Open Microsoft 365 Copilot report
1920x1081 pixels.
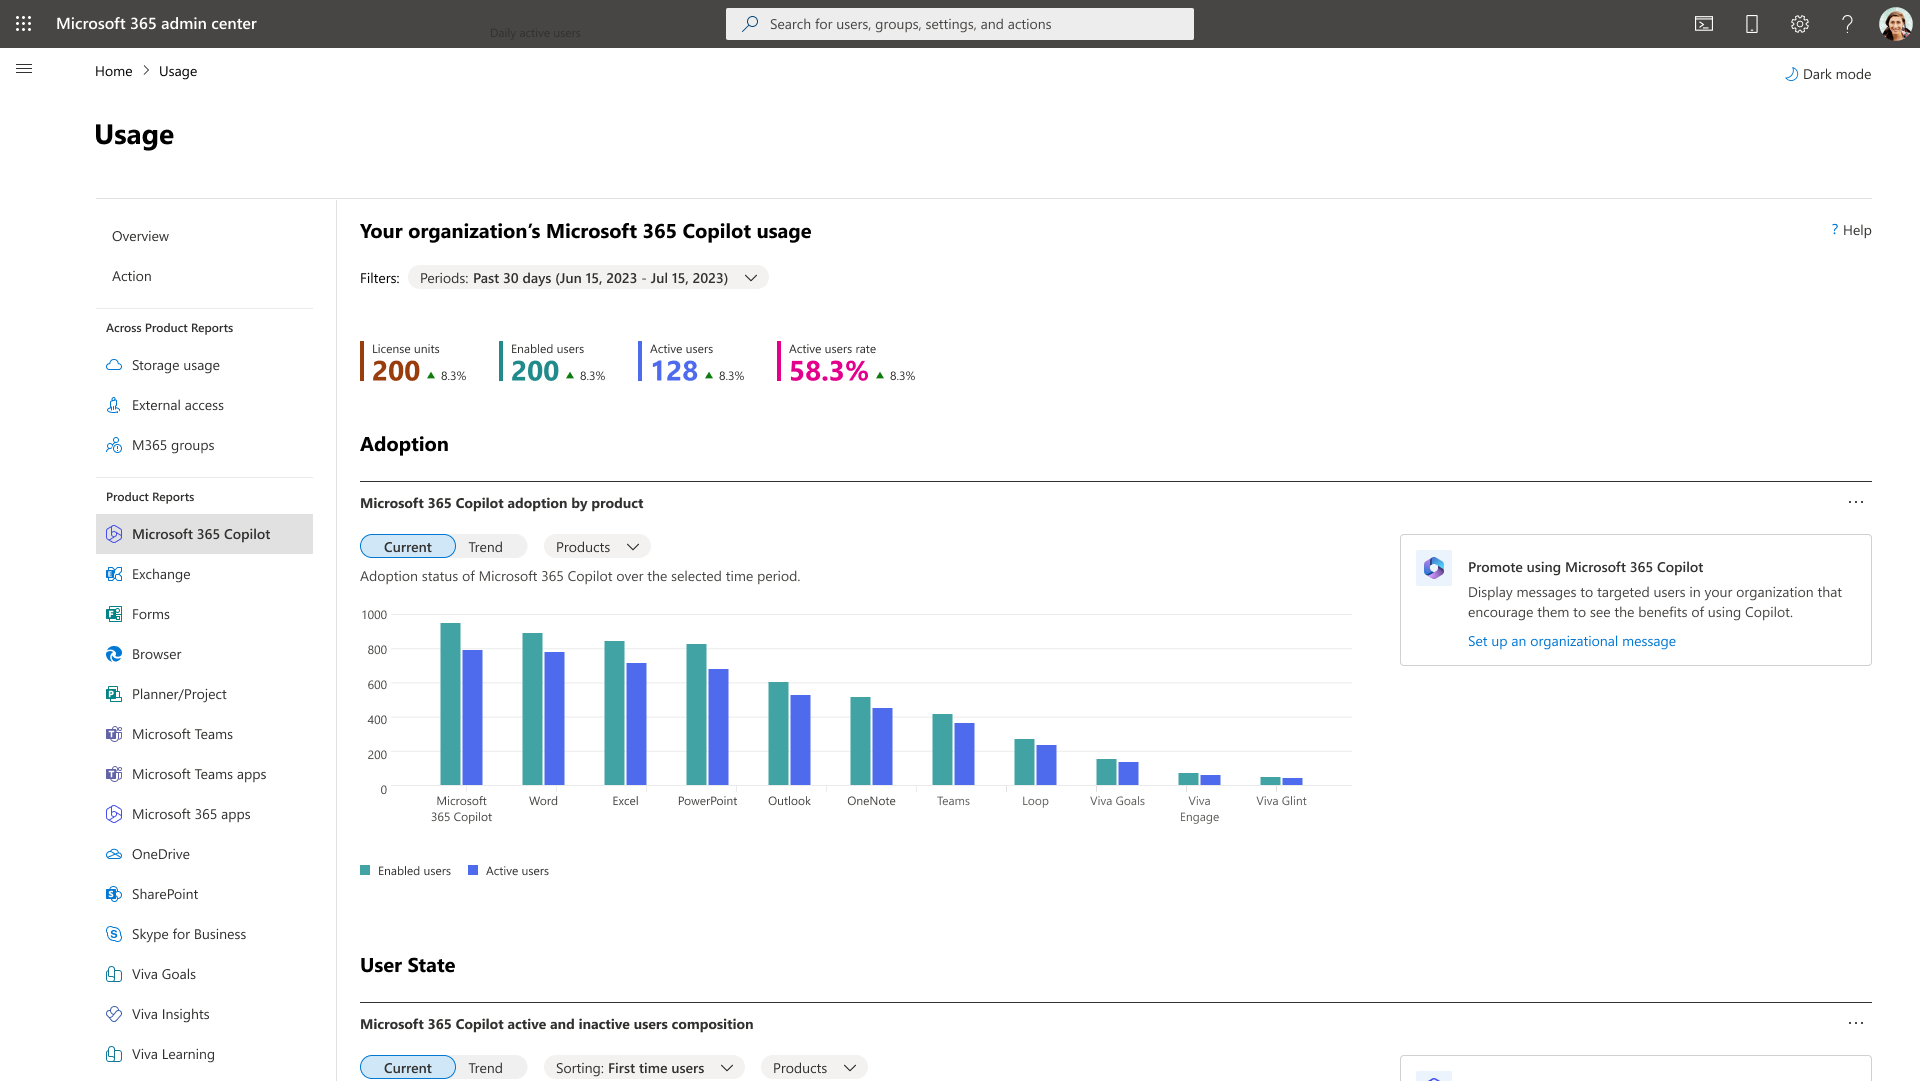point(204,534)
